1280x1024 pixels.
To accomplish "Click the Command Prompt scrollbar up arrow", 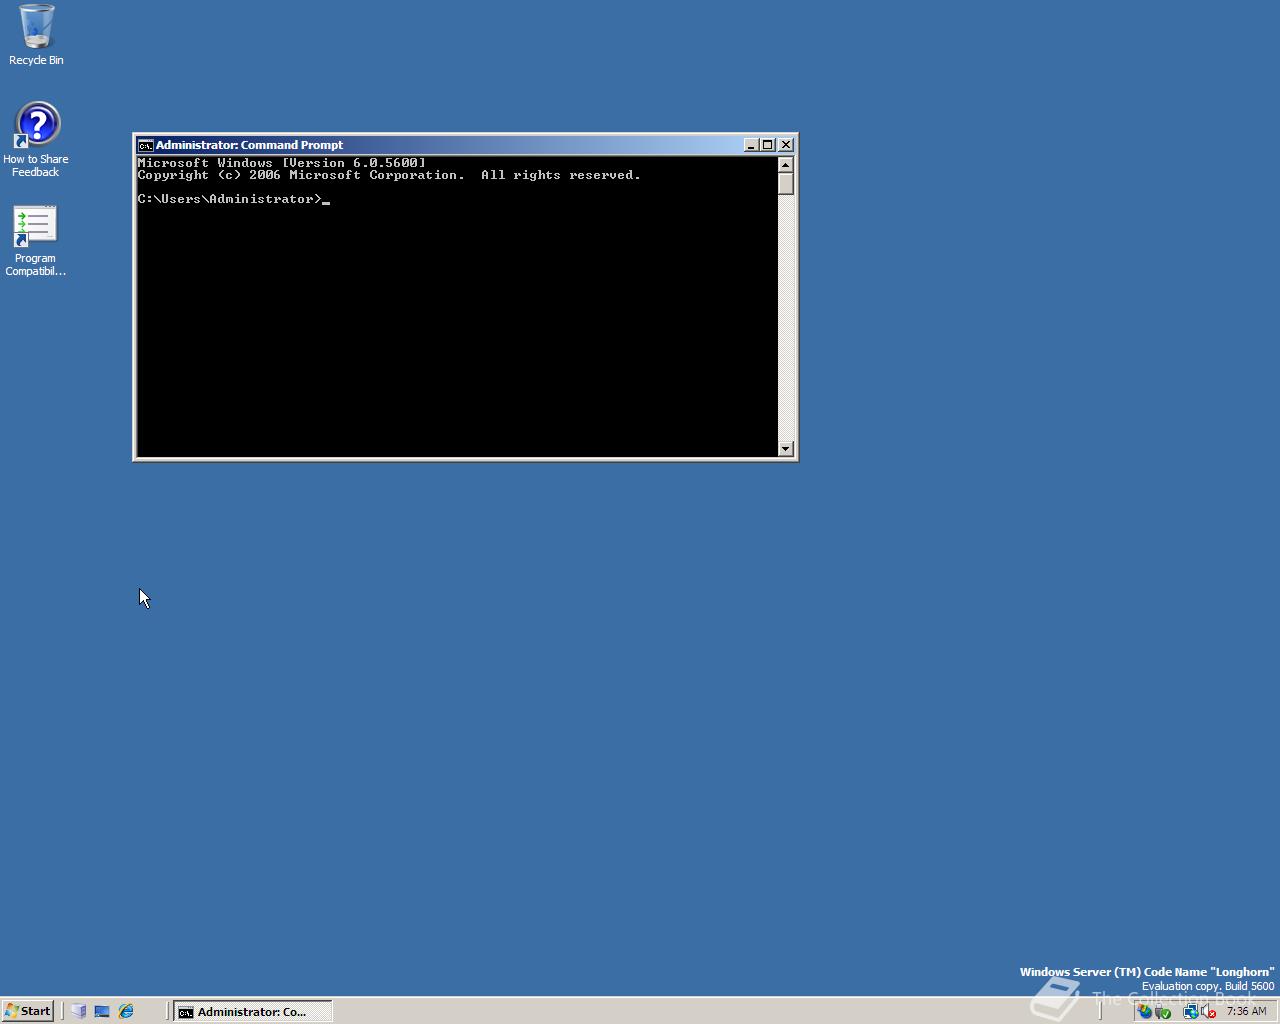I will point(786,164).
